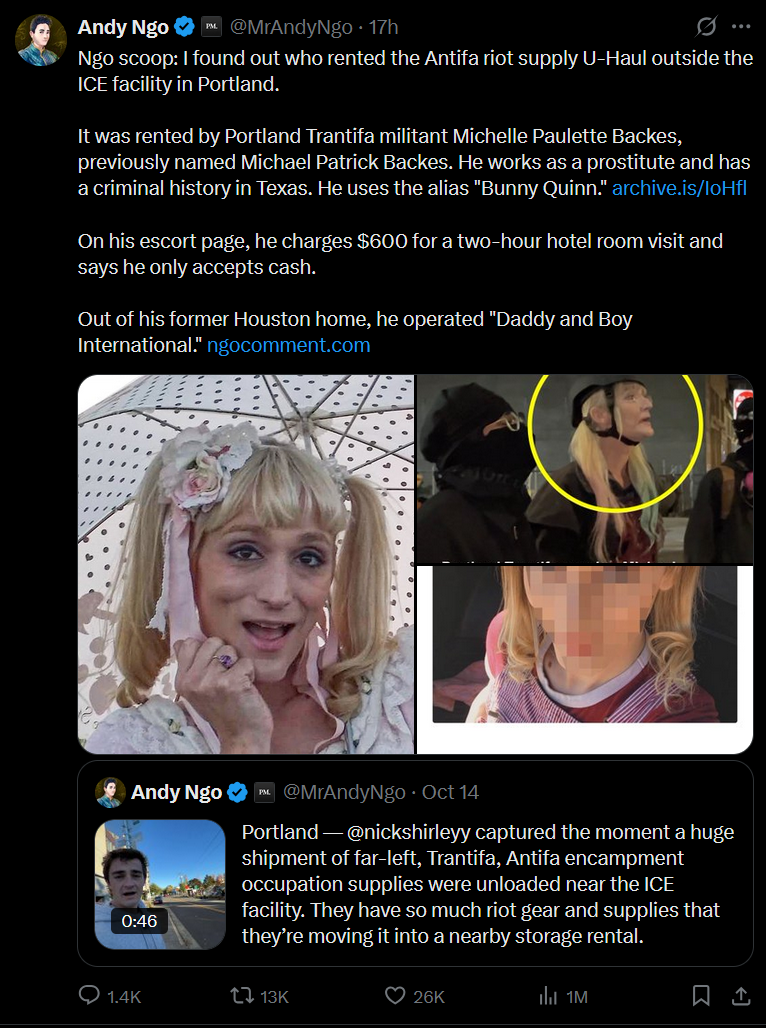Bookmark this post

701,996
